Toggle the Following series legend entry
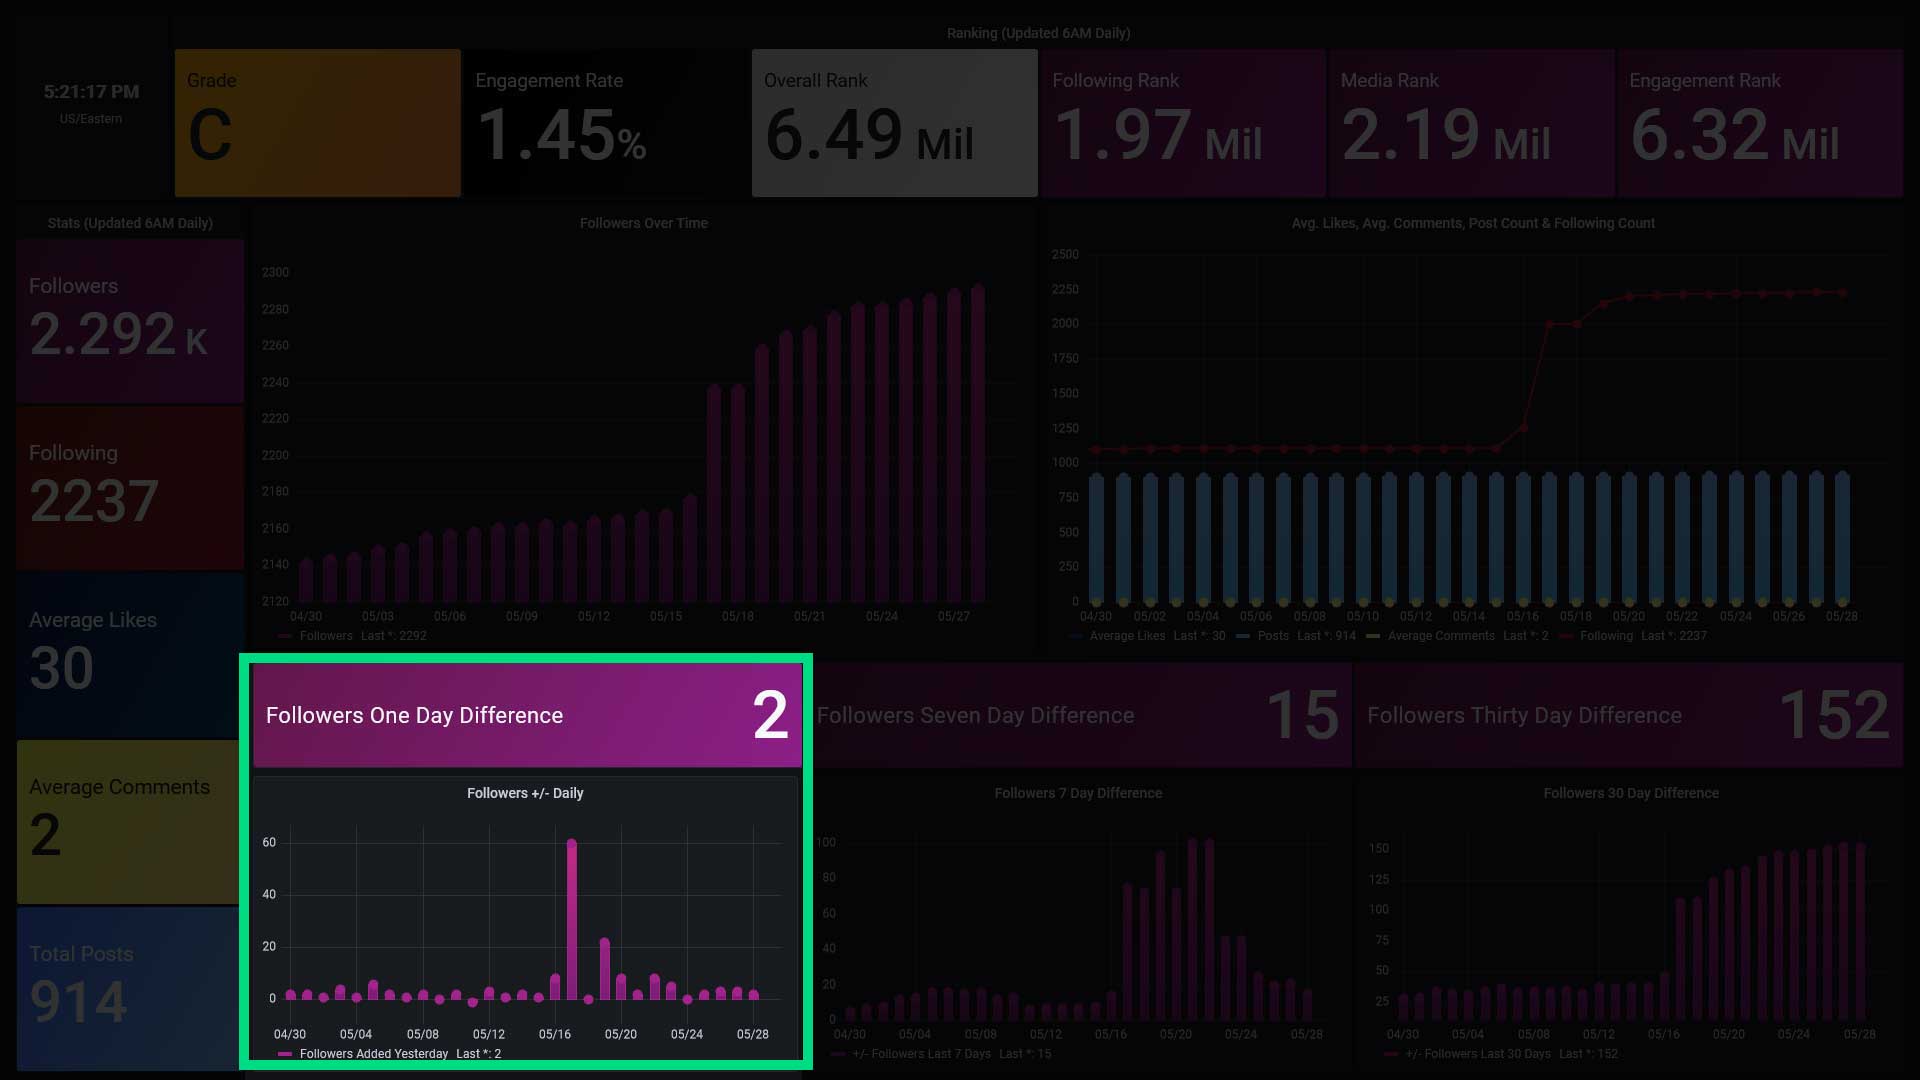 (x=1606, y=636)
